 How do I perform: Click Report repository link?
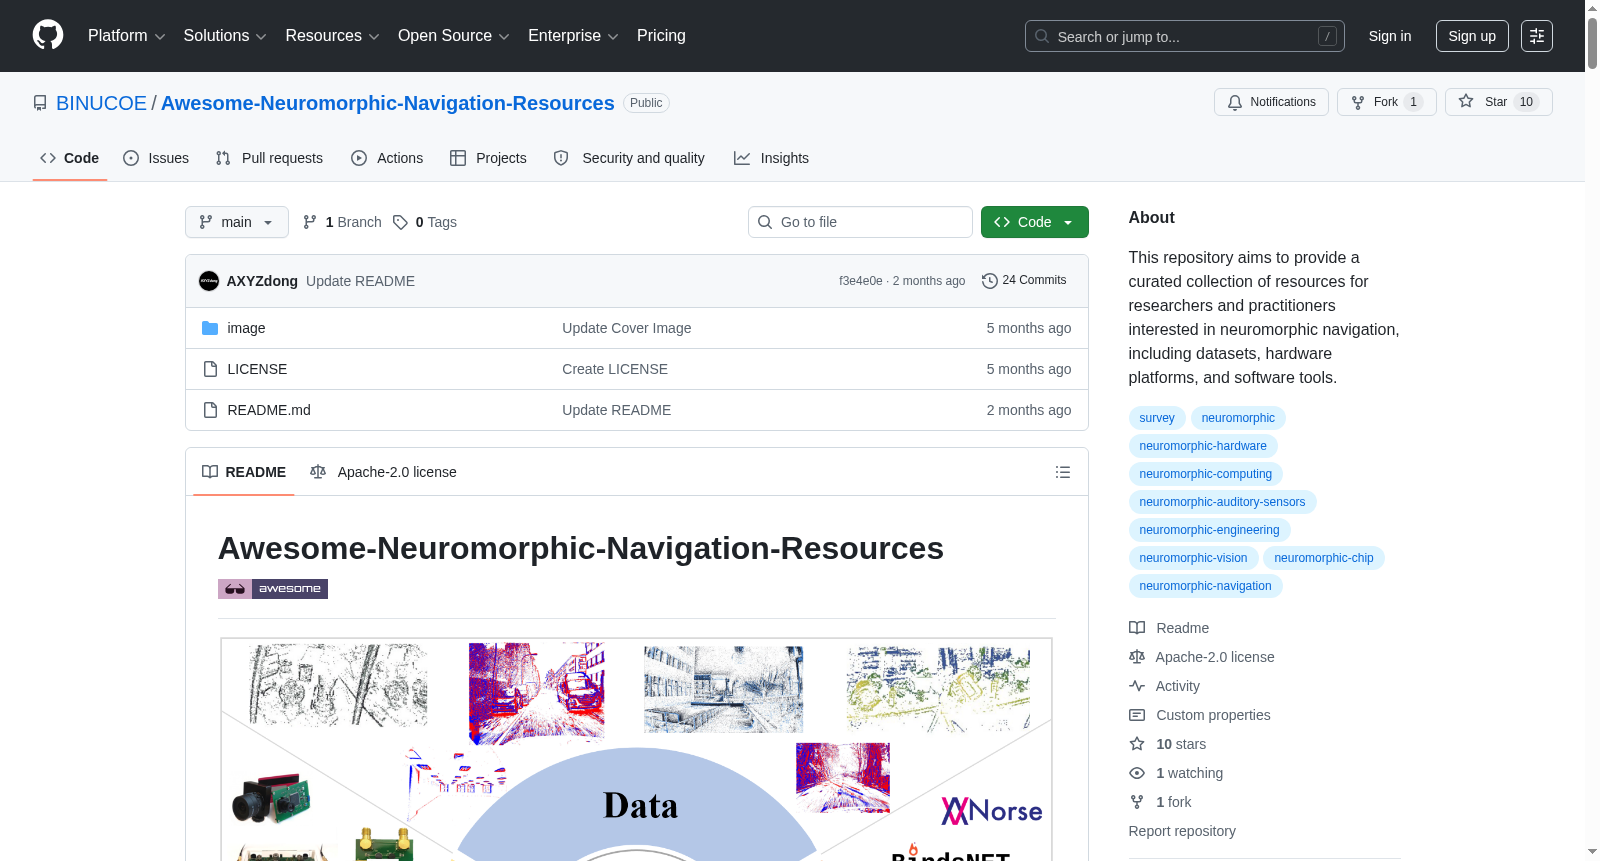coord(1182,831)
